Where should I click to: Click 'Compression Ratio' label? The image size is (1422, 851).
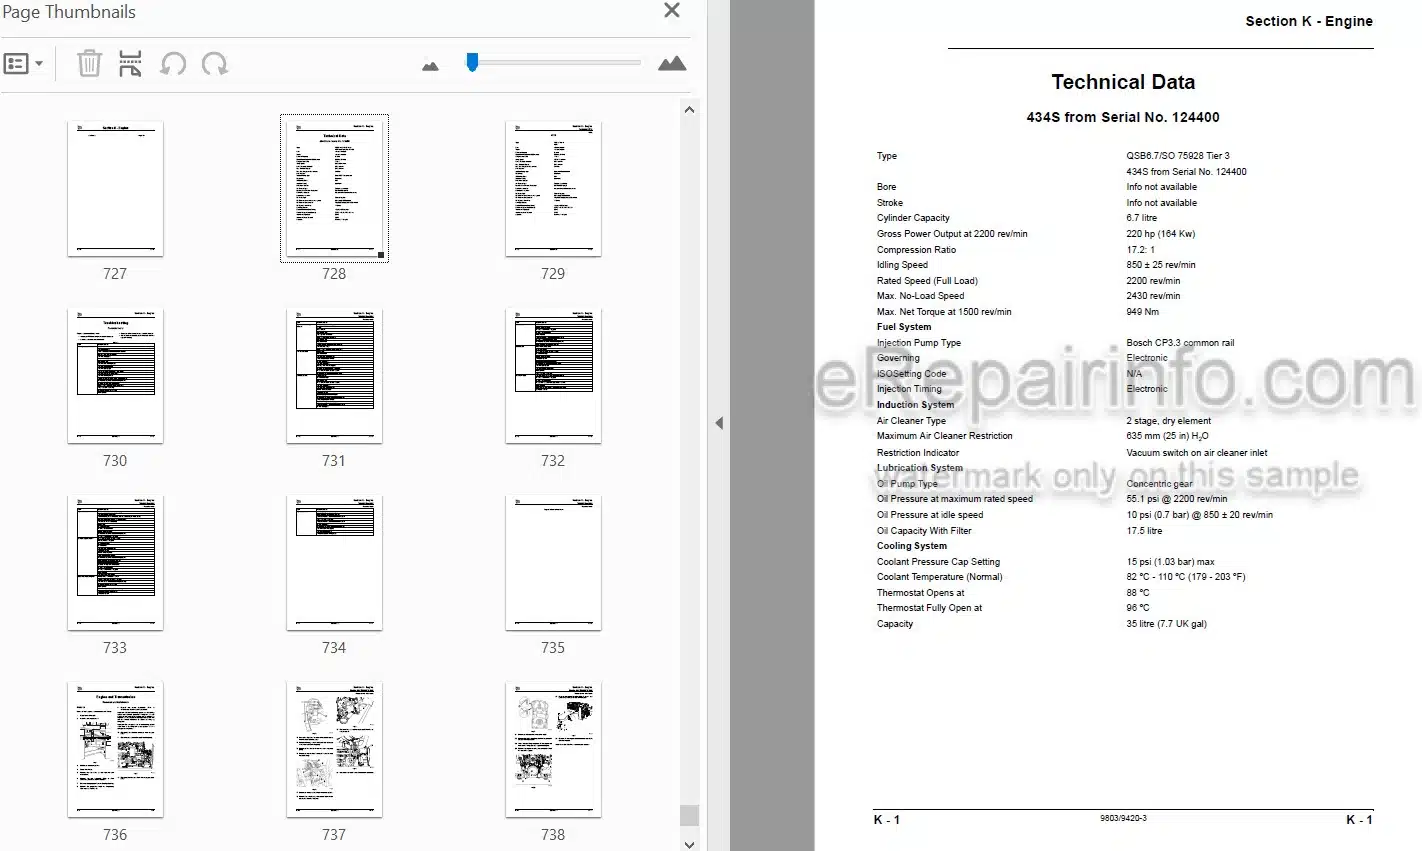[916, 250]
